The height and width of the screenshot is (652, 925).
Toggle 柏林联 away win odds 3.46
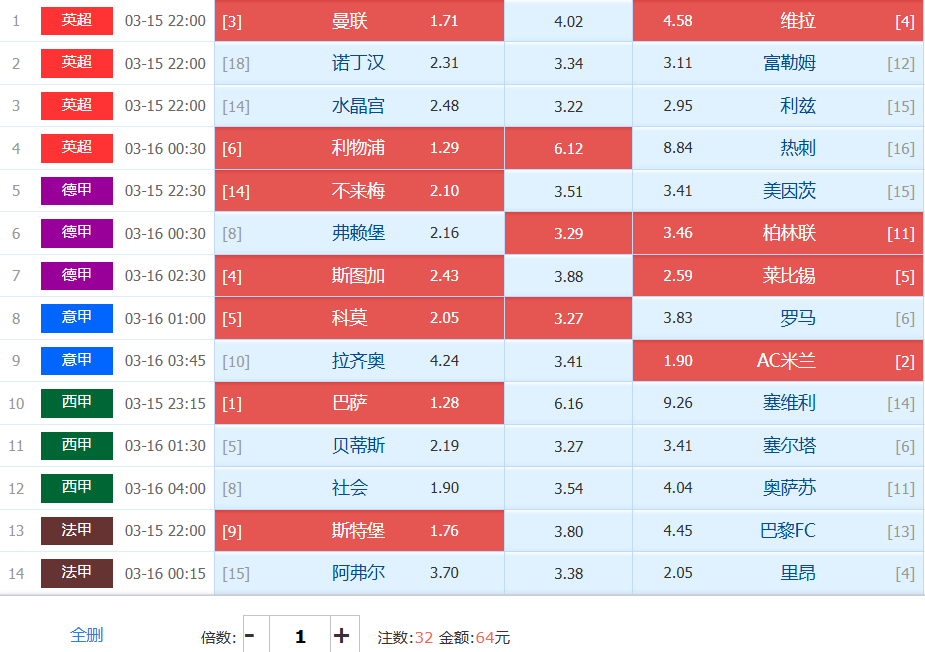777,234
